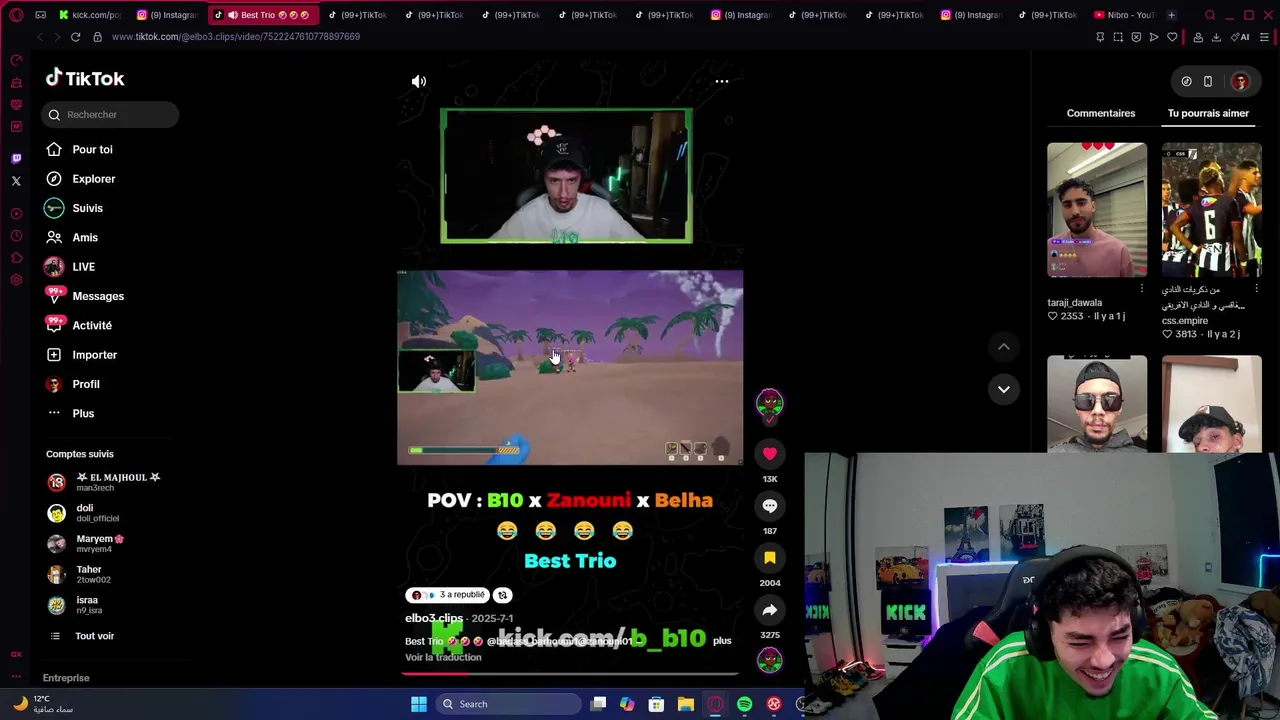Open the video creator avatar above the like button
The width and height of the screenshot is (1280, 720).
tap(770, 404)
